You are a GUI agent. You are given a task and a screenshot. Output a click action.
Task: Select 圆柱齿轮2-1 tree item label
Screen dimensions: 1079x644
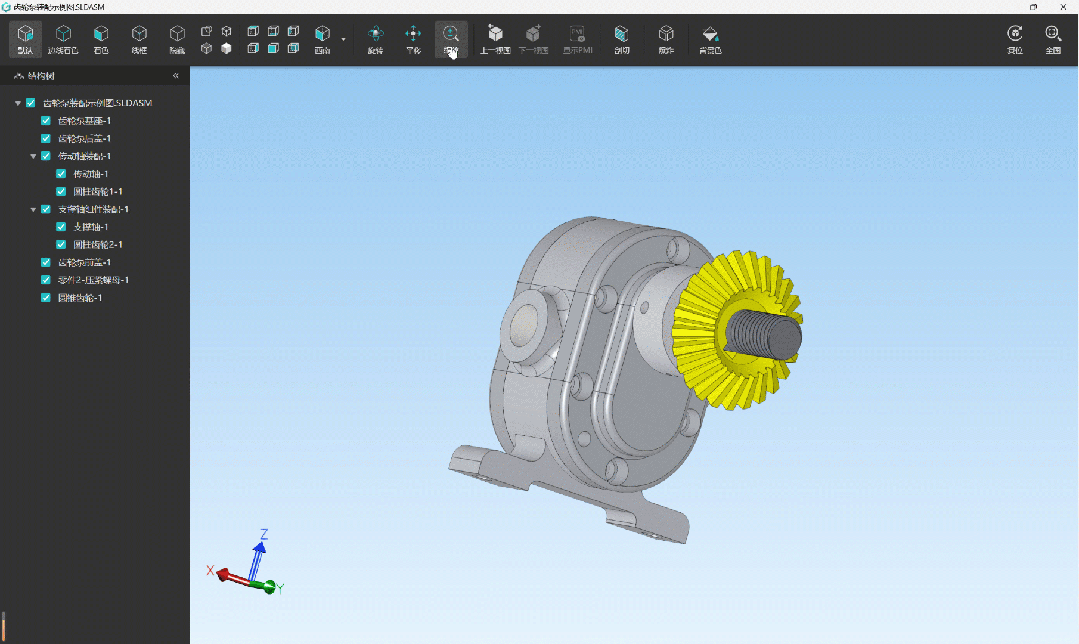(x=98, y=245)
